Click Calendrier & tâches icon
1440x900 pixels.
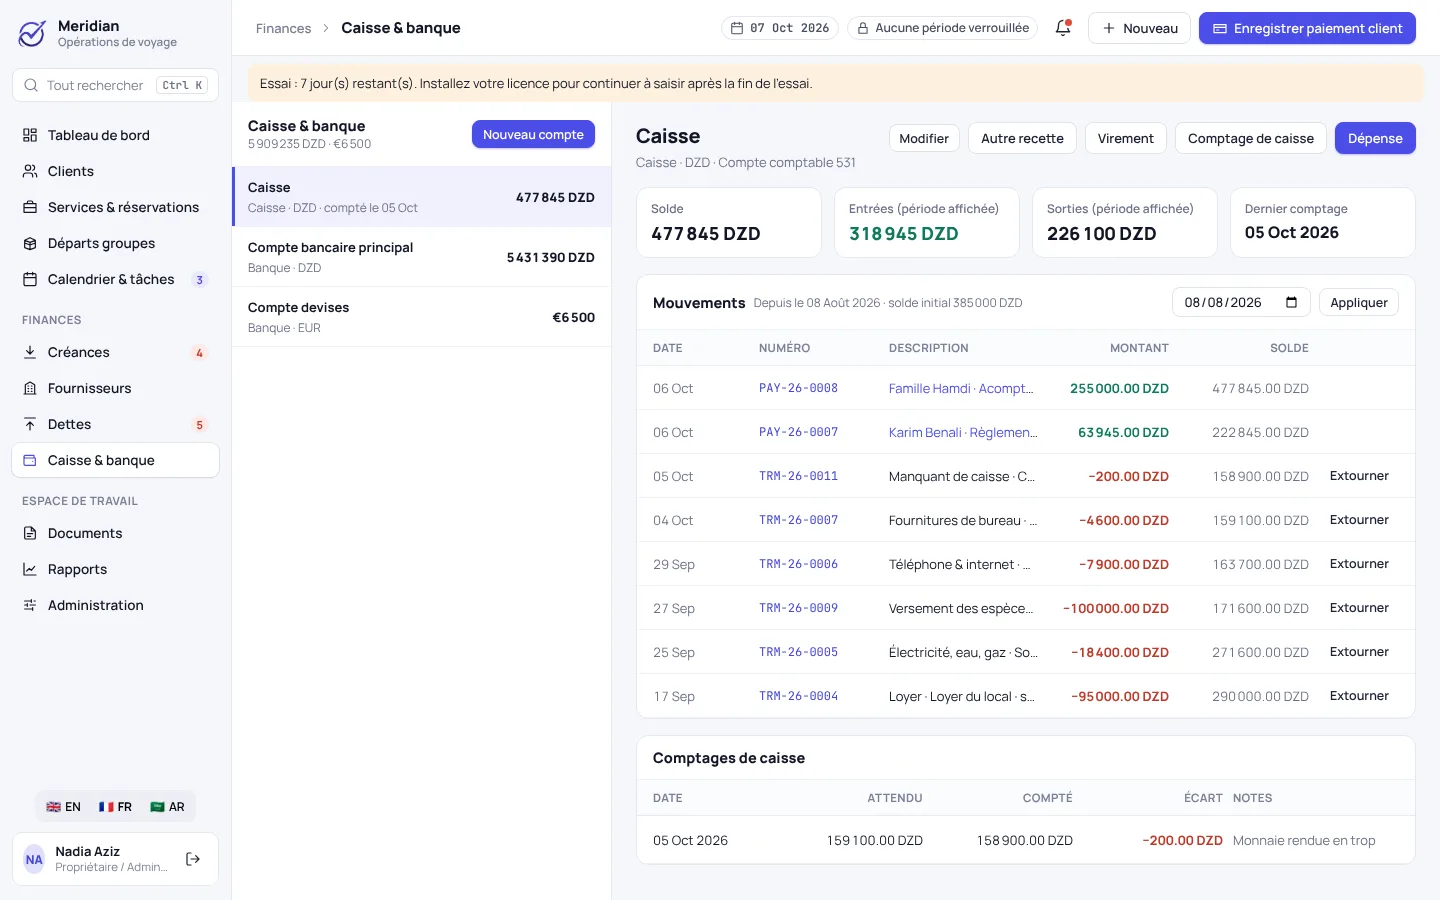coord(30,279)
